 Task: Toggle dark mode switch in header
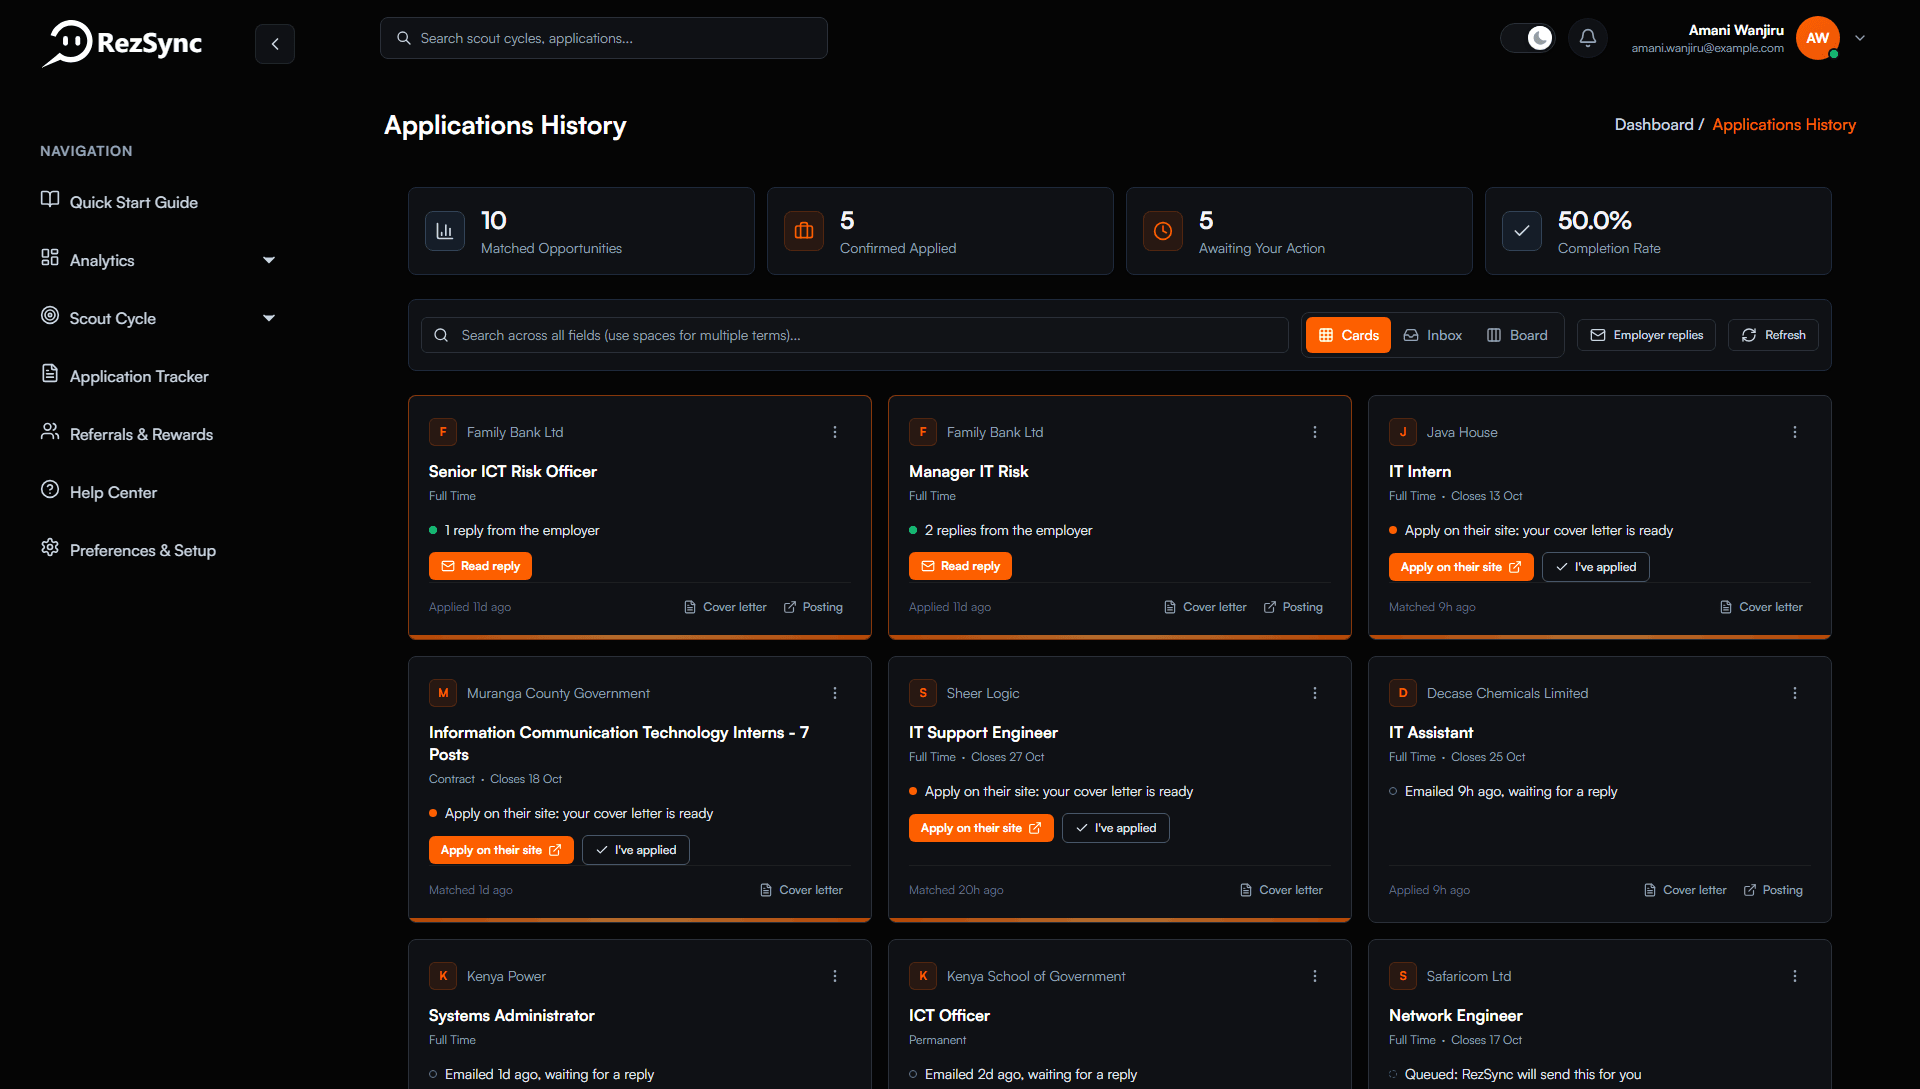(1528, 38)
